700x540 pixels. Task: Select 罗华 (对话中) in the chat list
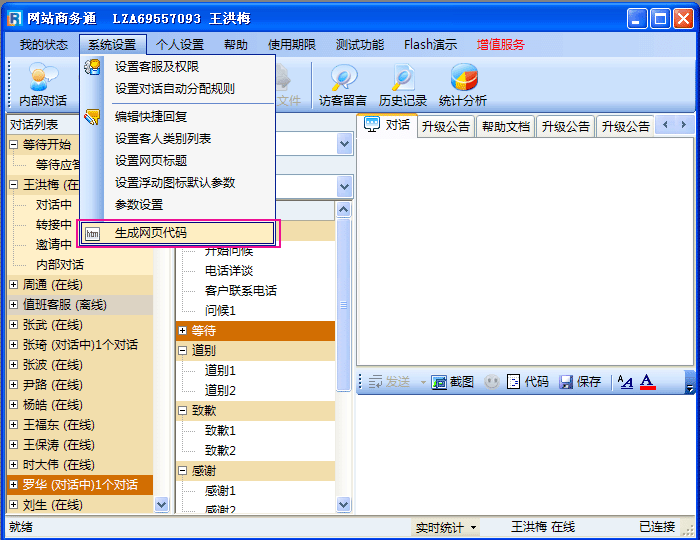pos(80,485)
